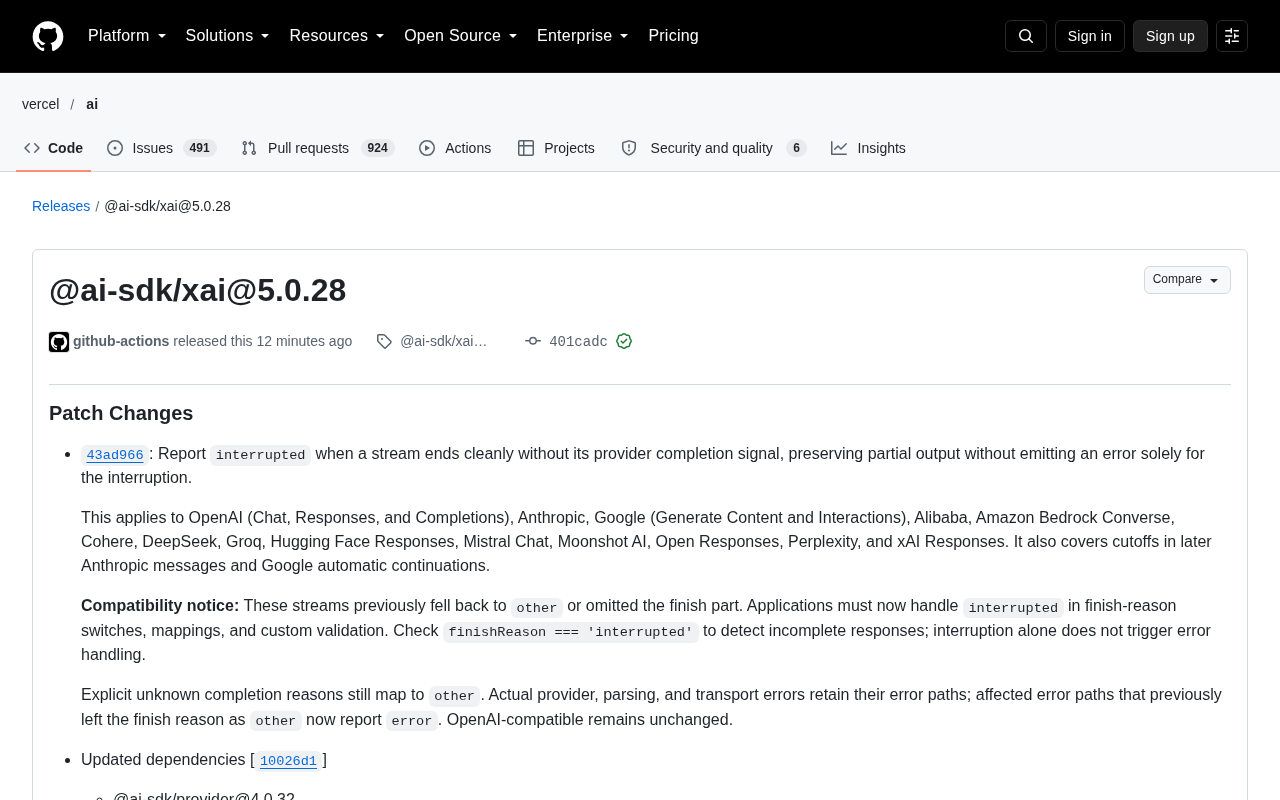
Task: Open the Issues tab
Action: [162, 148]
